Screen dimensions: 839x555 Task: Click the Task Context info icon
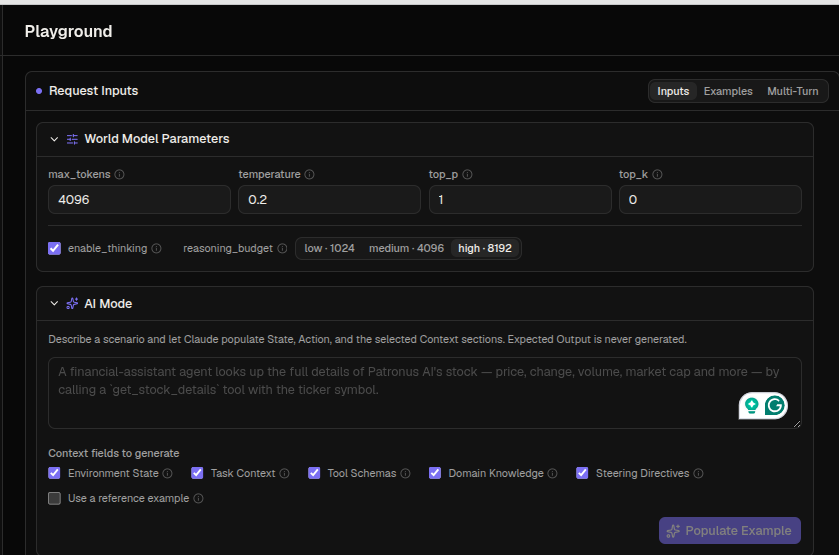point(285,473)
